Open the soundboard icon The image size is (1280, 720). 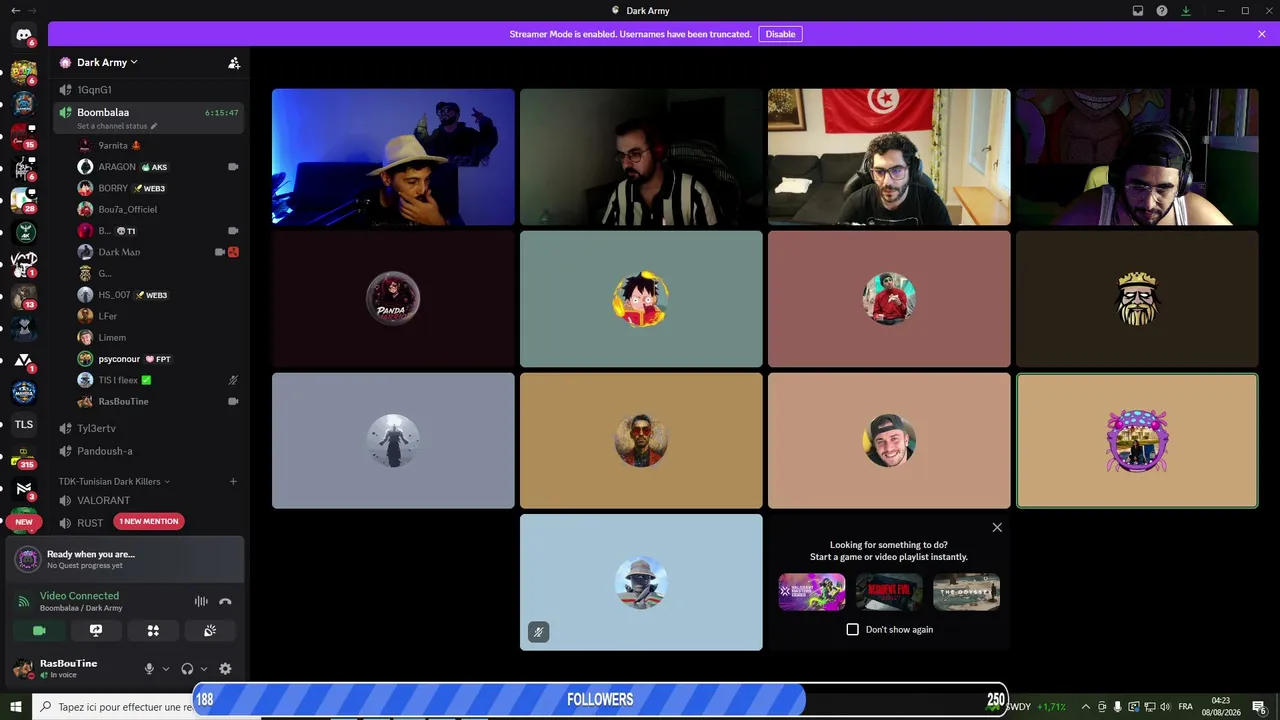[210, 631]
